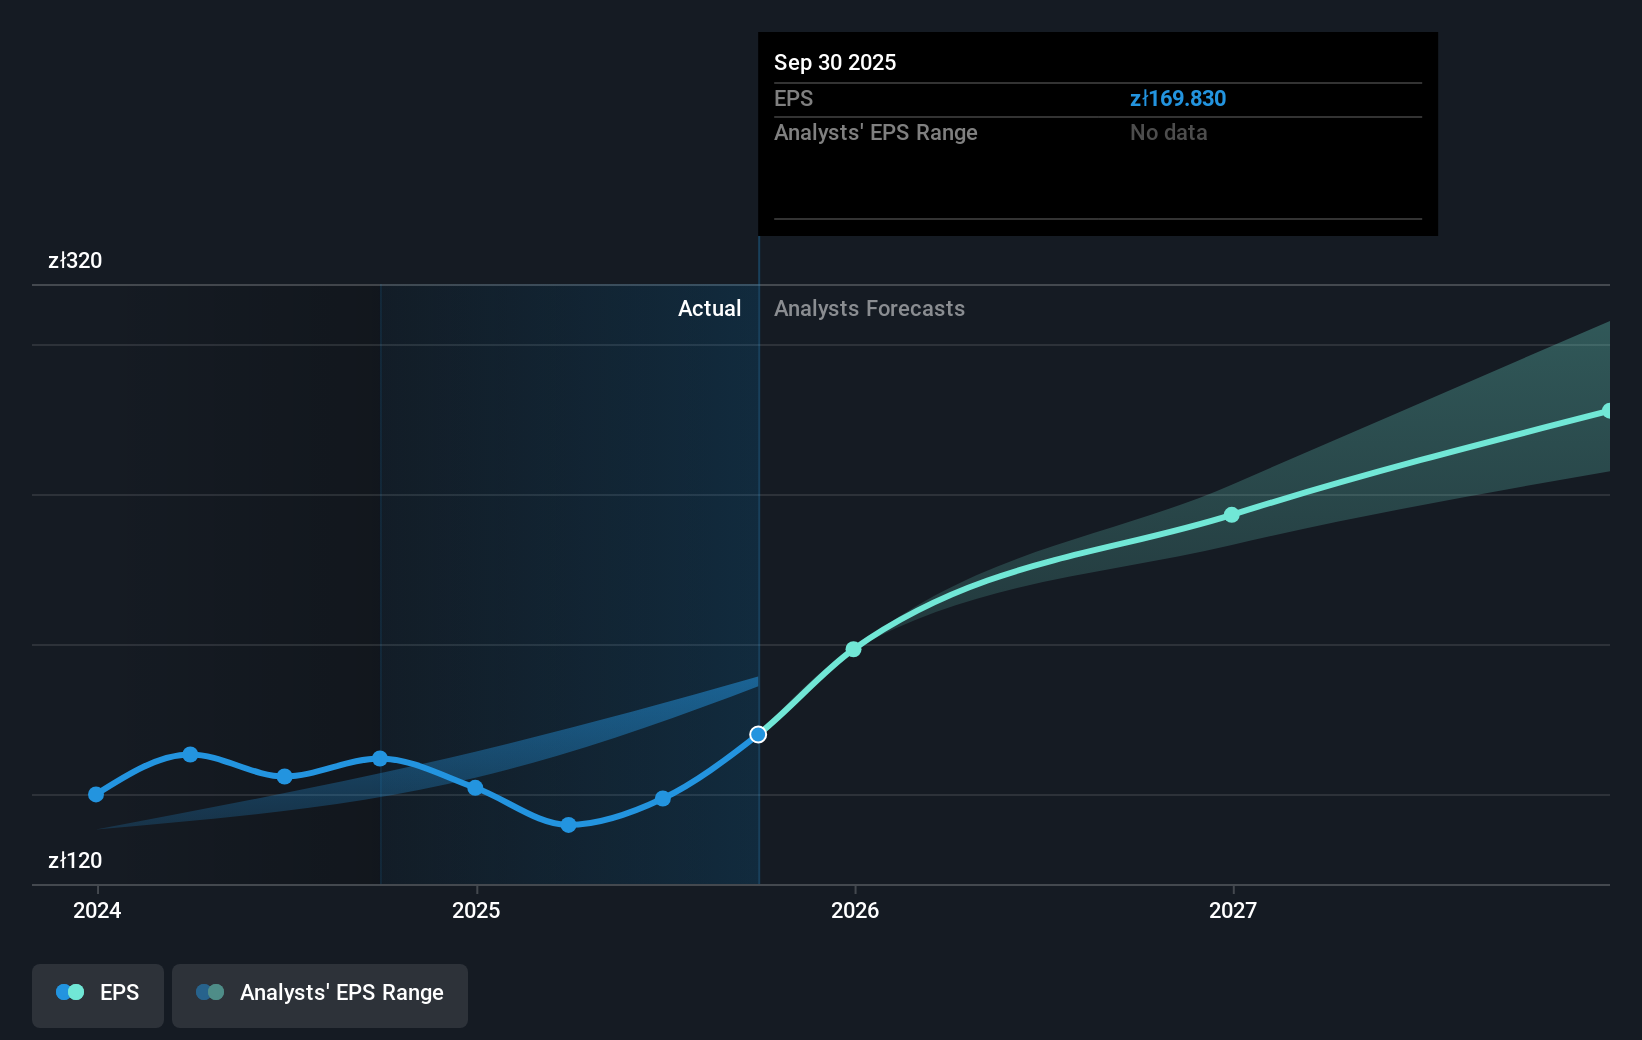Select the highlighted data point at the Actual/Forecast boundary

(x=758, y=734)
